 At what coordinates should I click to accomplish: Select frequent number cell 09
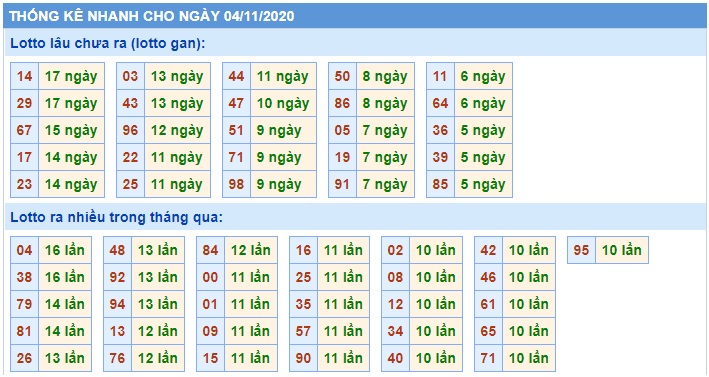point(210,331)
